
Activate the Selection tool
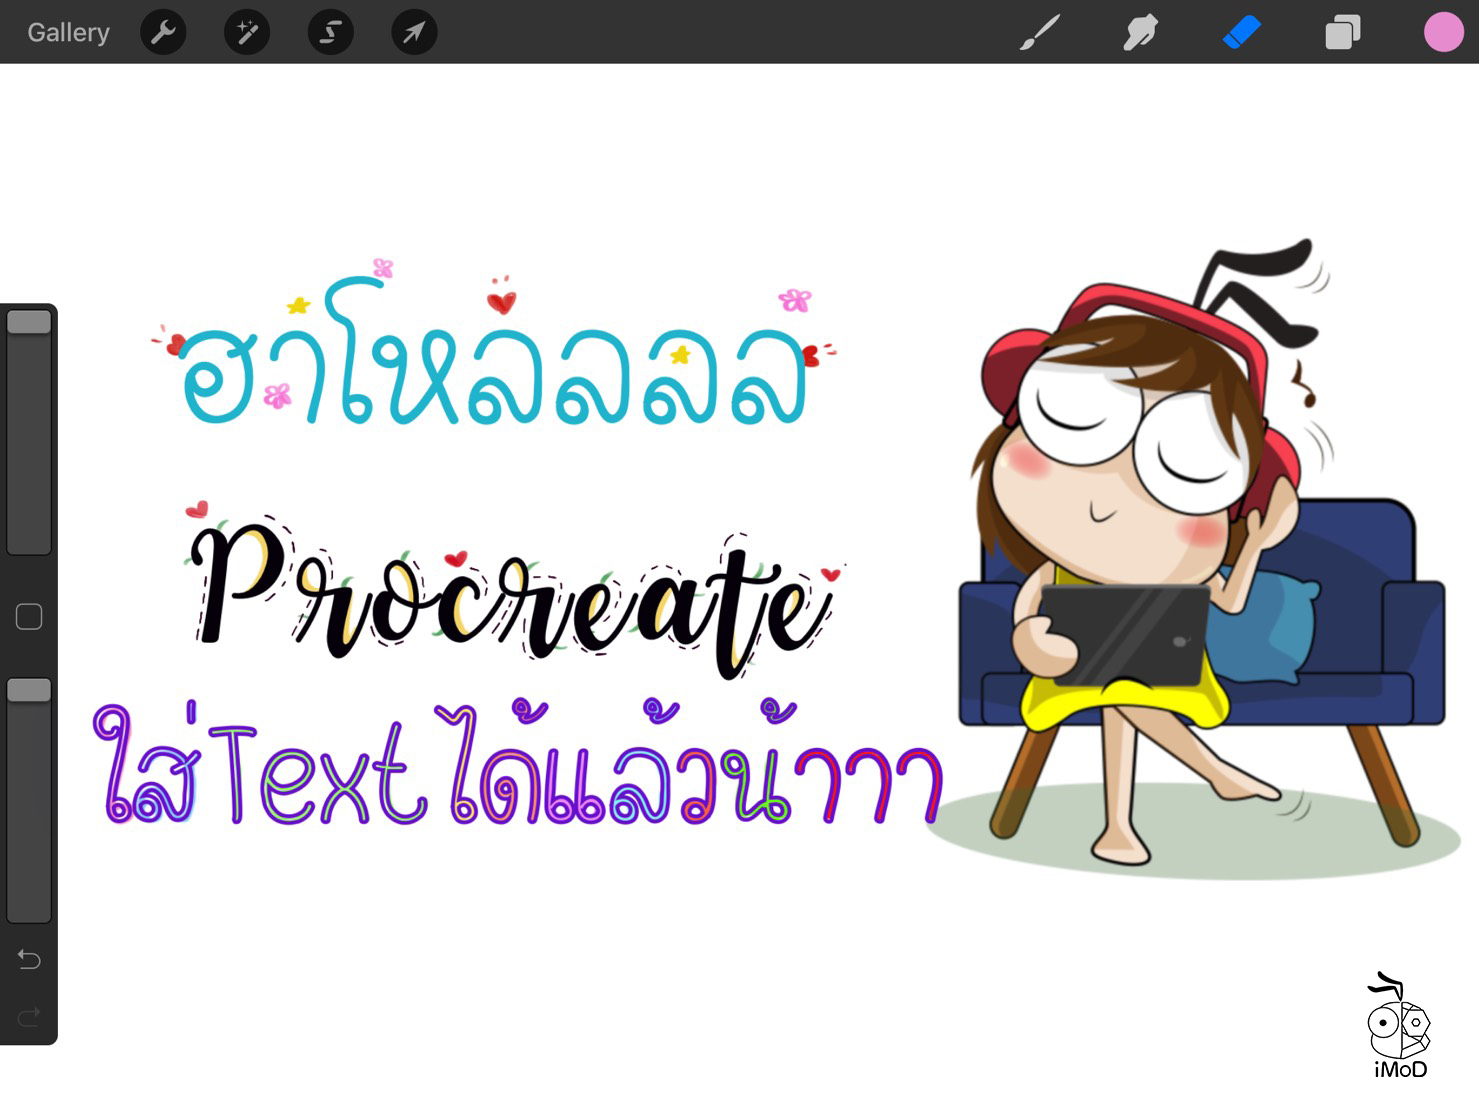330,32
